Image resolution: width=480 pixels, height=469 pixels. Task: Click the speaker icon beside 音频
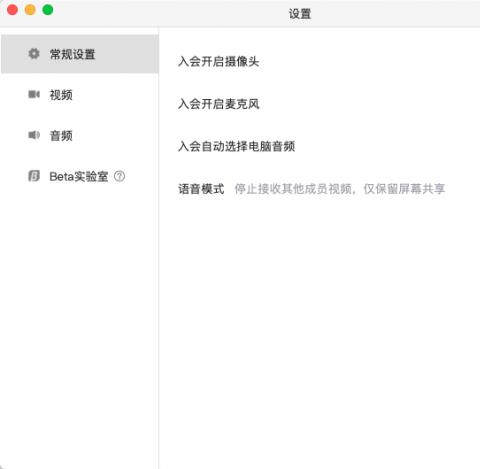point(34,135)
